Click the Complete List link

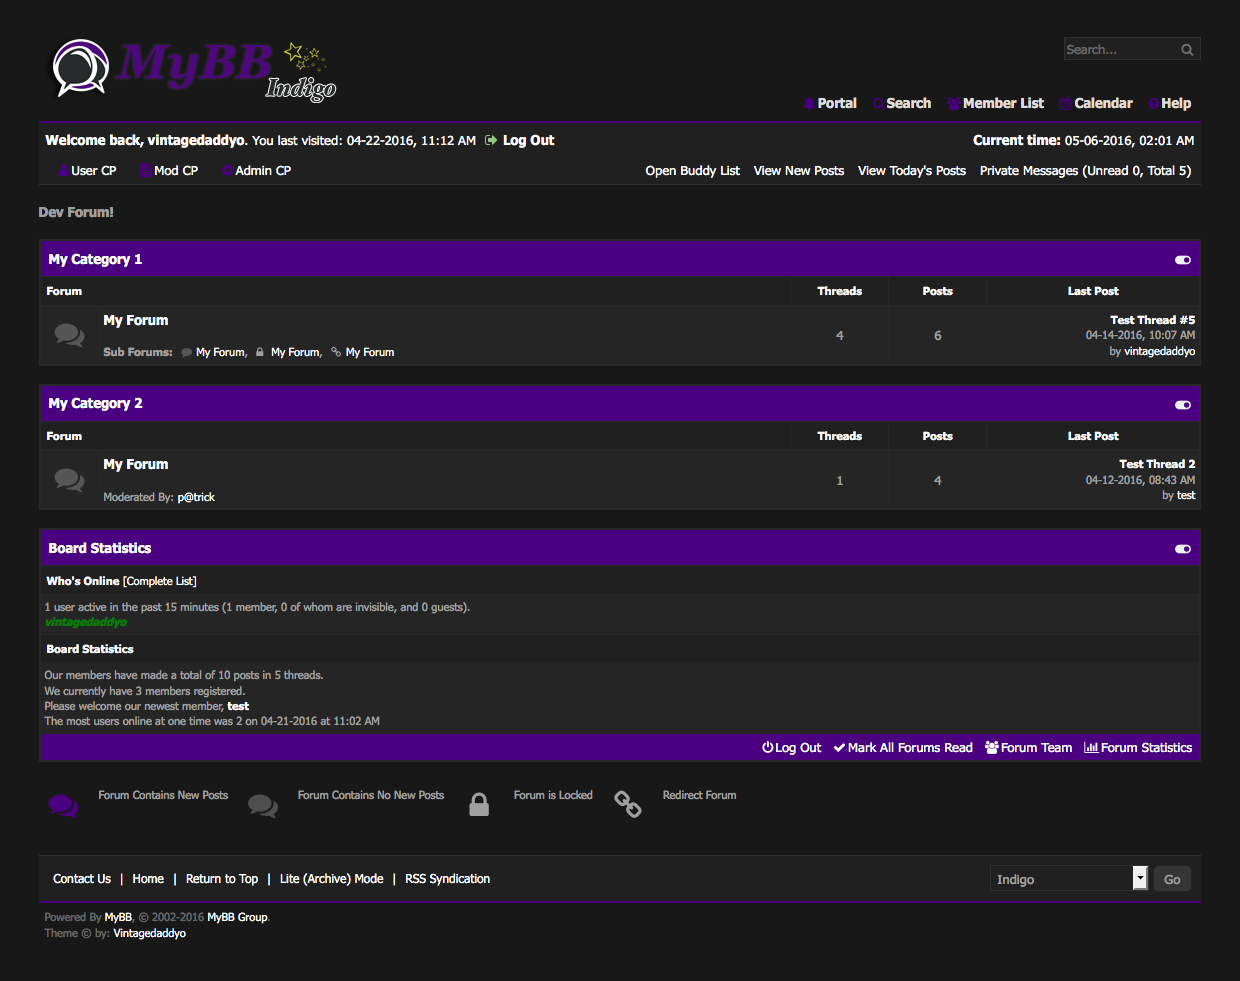click(x=160, y=582)
